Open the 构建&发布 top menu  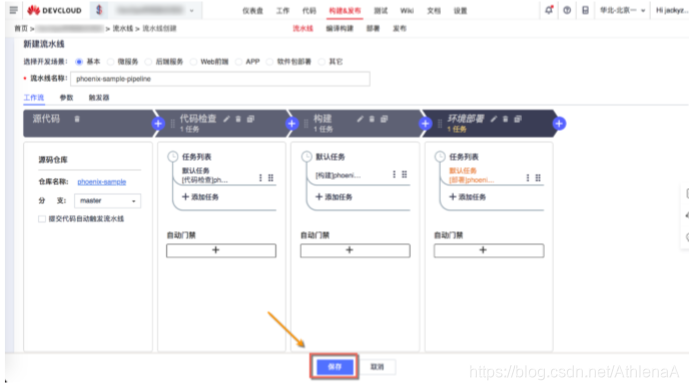click(345, 11)
